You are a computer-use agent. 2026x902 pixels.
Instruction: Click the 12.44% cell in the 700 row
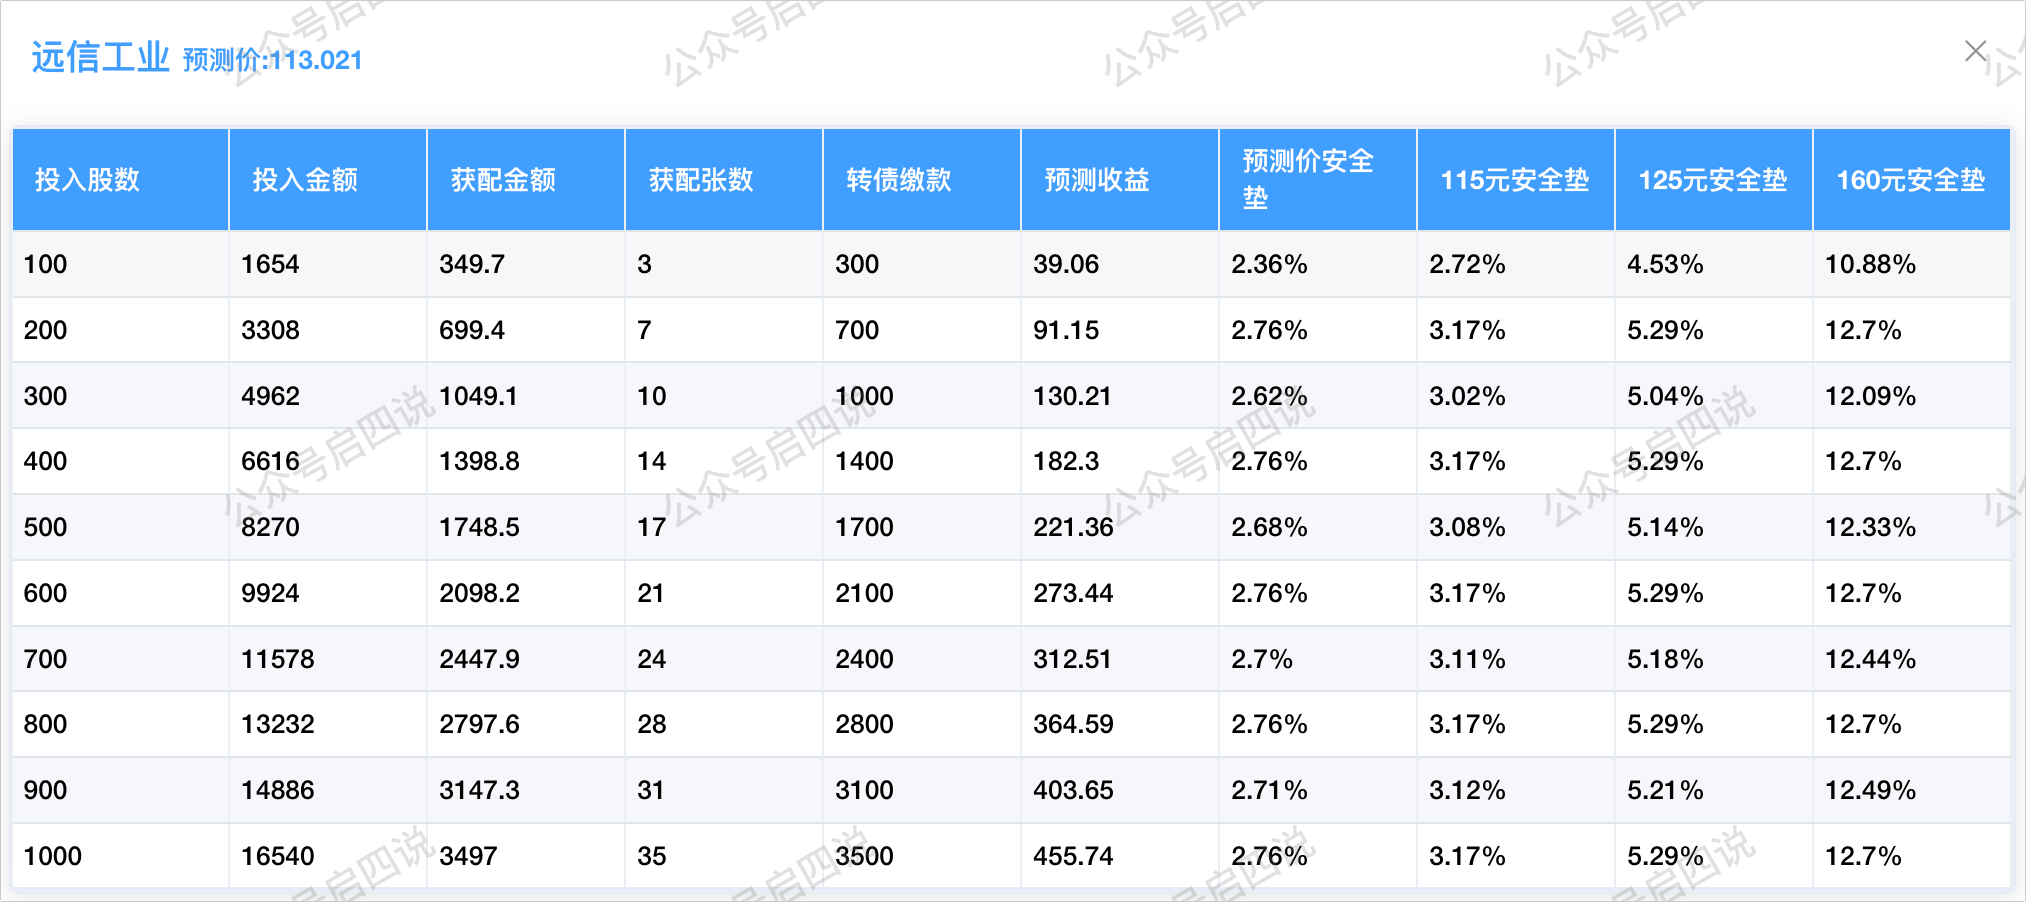pyautogui.click(x=1870, y=659)
